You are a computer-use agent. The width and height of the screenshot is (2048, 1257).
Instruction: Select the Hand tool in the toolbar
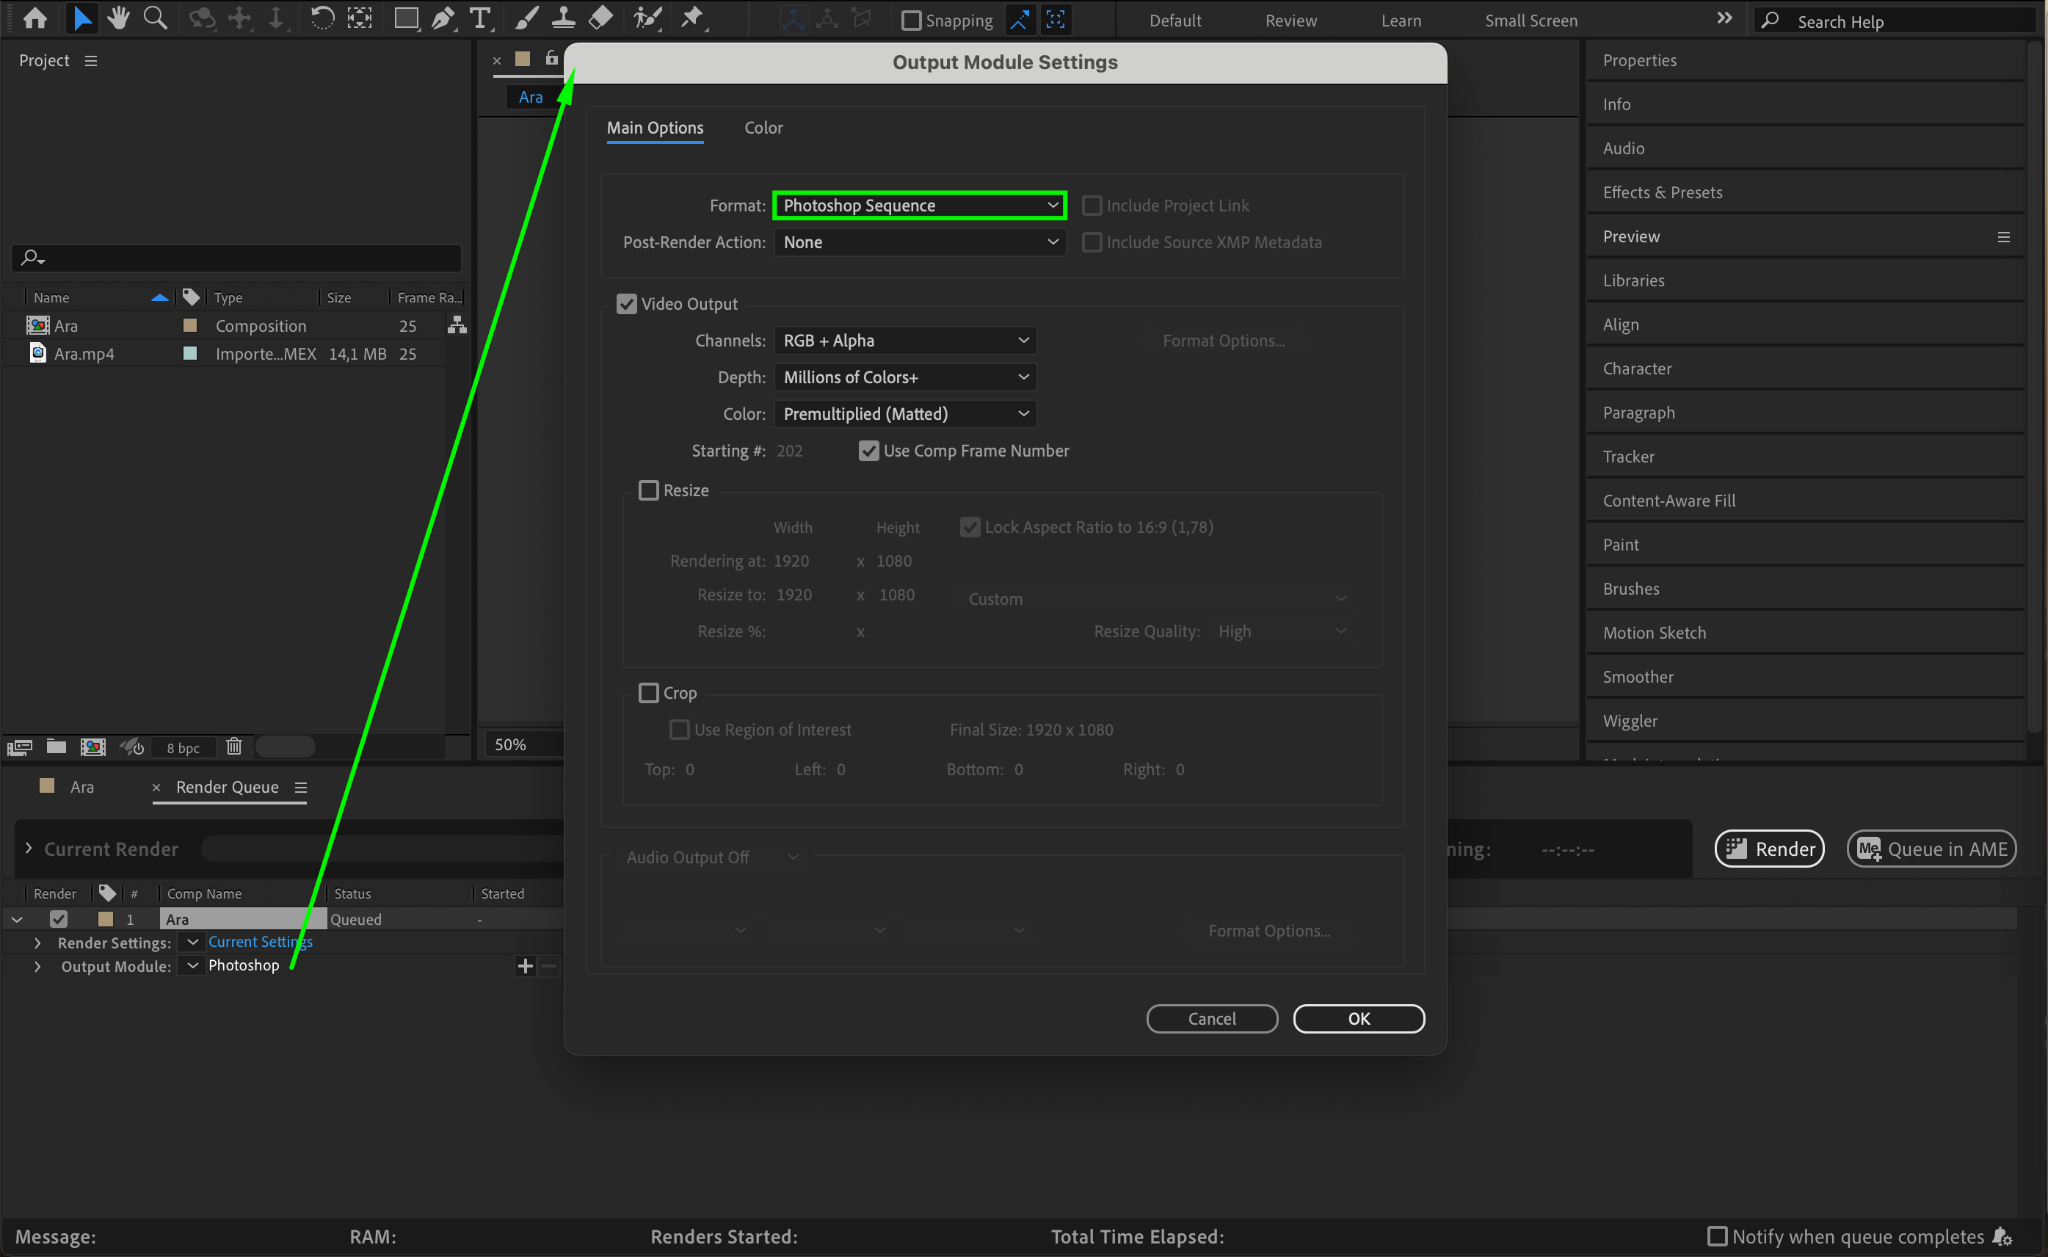pyautogui.click(x=118, y=18)
